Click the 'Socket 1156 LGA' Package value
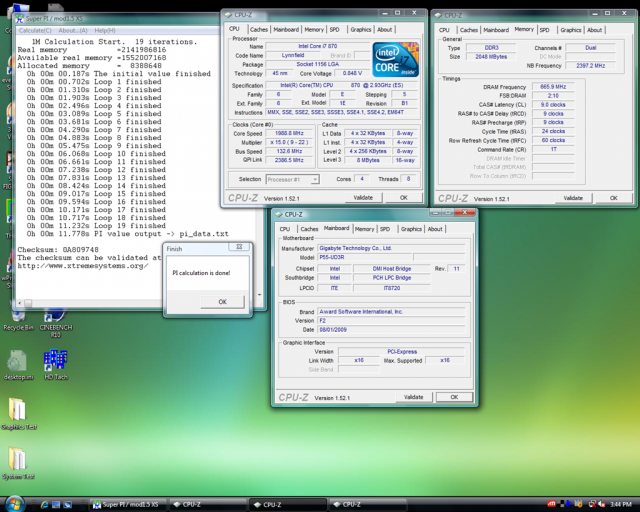This screenshot has width=640, height=512. [318, 64]
